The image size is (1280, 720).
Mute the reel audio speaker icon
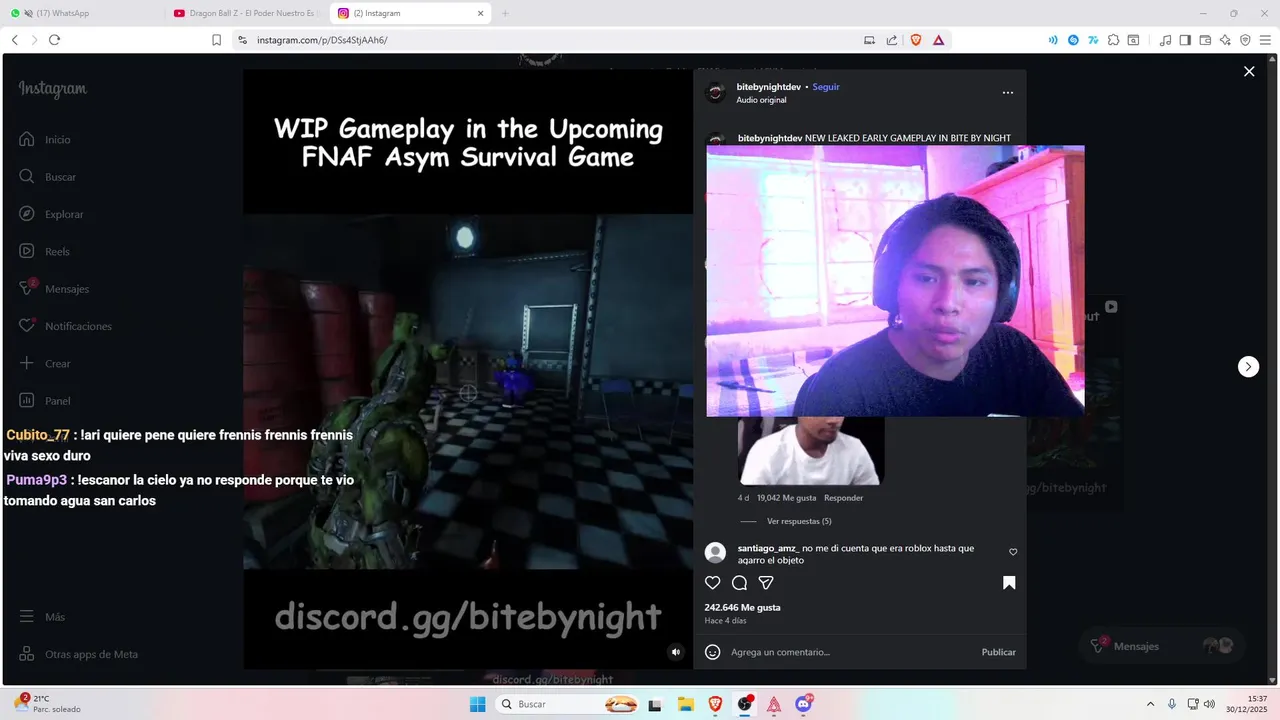tap(675, 652)
